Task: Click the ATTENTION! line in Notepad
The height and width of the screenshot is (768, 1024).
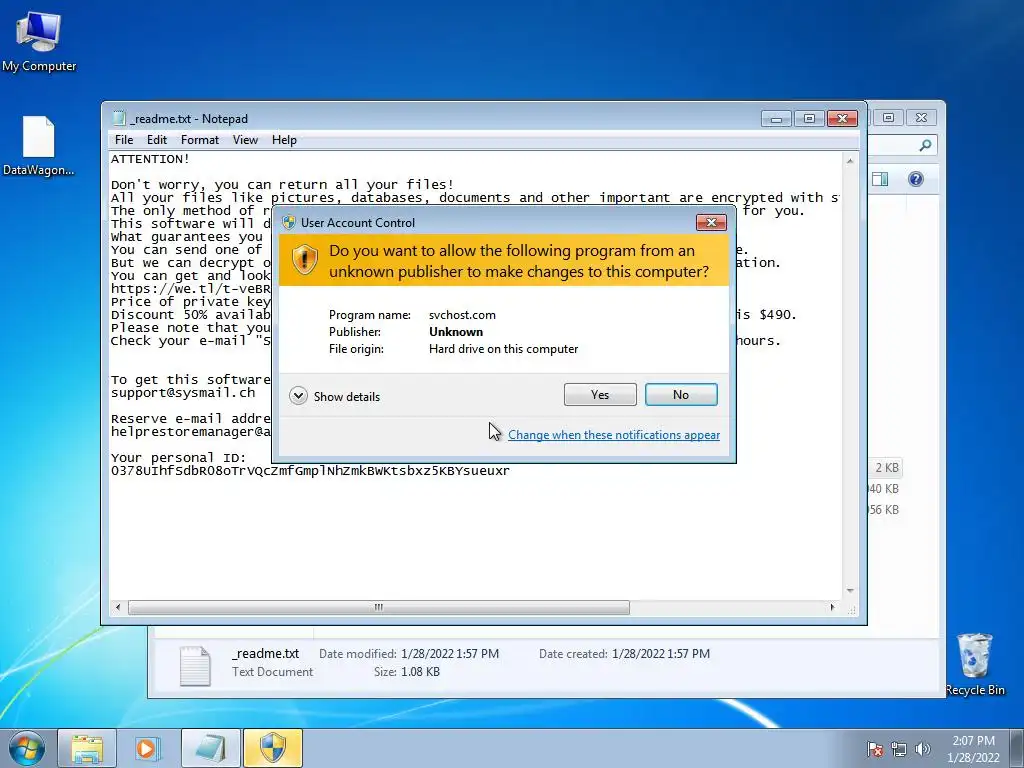Action: [x=150, y=159]
